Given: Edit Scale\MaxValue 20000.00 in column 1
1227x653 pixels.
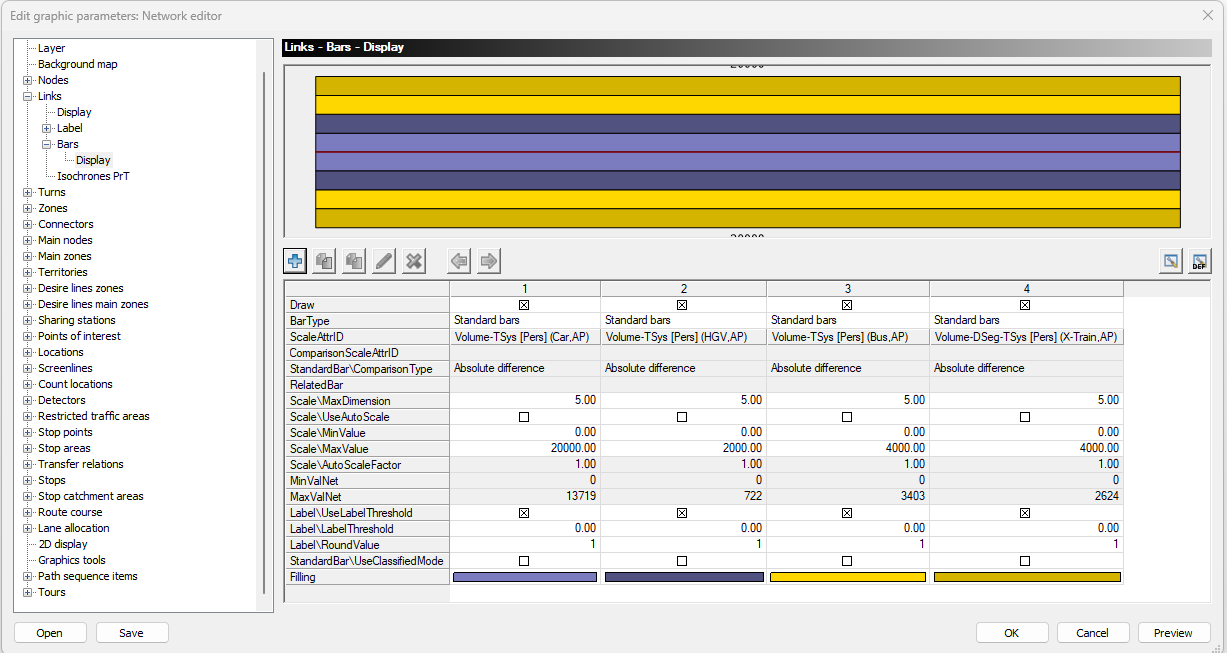Looking at the screenshot, I should point(525,449).
